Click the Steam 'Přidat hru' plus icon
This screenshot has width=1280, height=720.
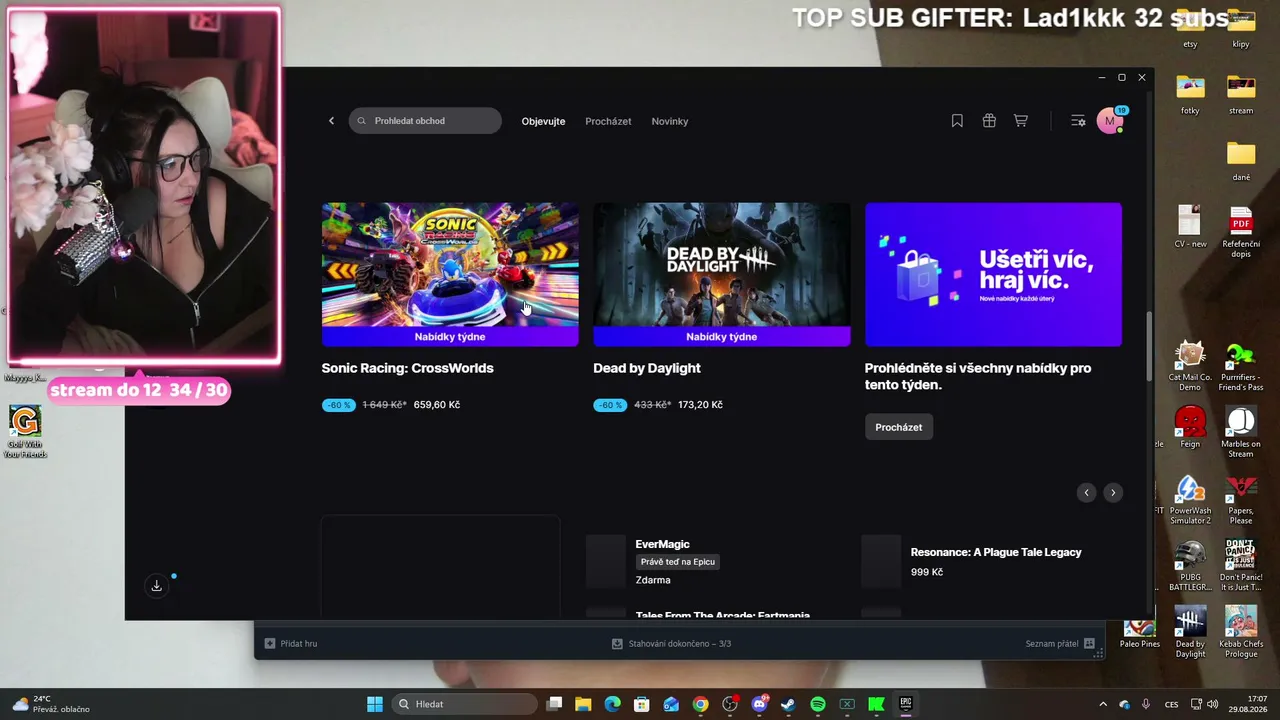coord(270,644)
